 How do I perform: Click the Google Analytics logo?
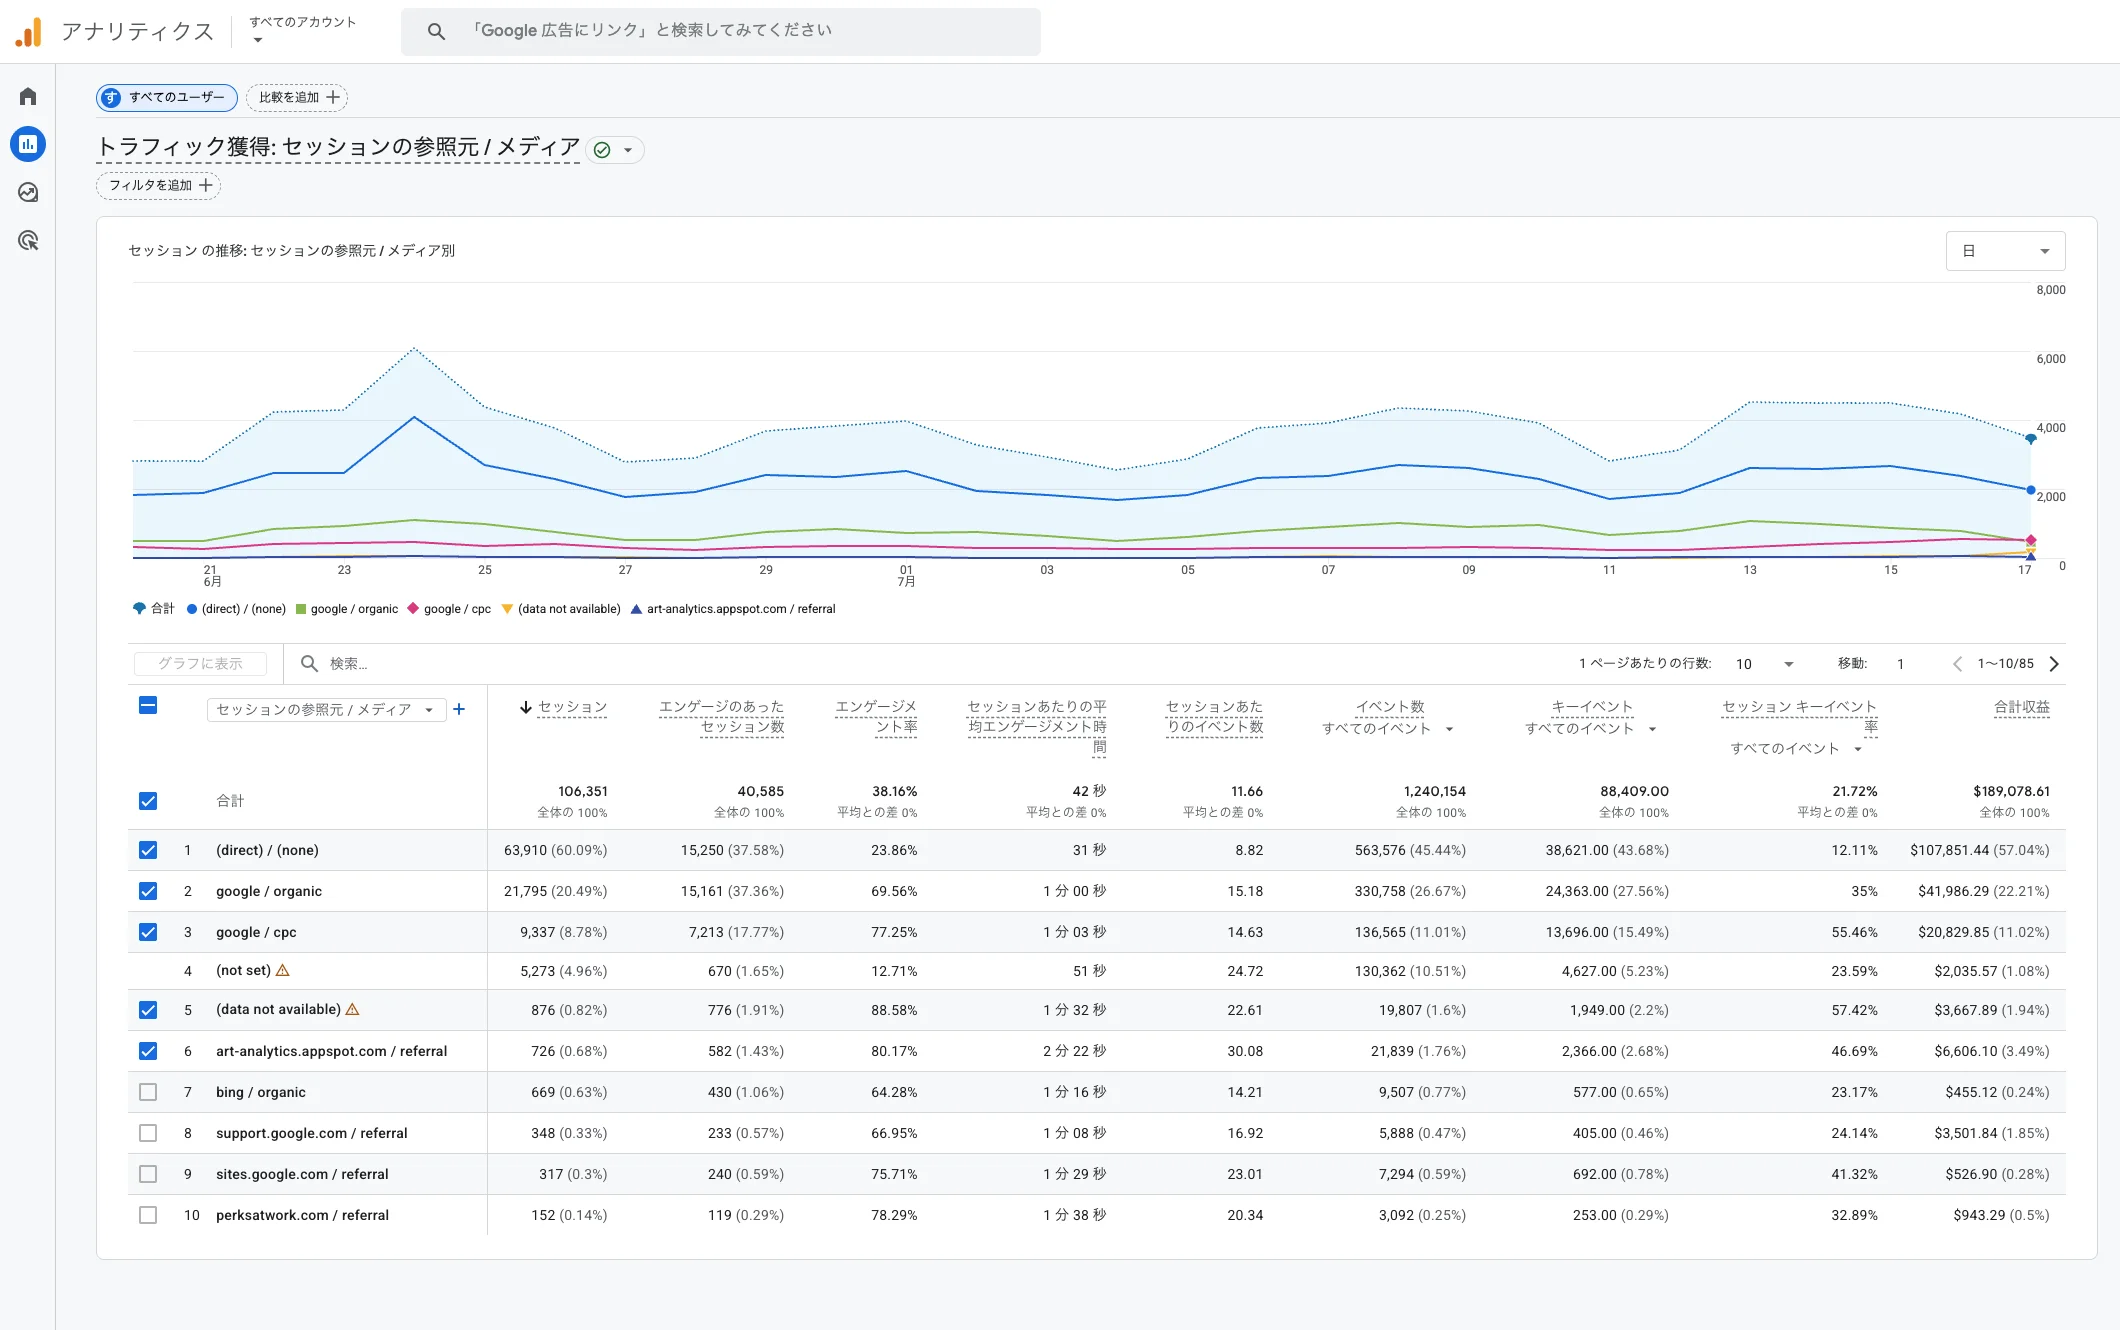point(29,32)
